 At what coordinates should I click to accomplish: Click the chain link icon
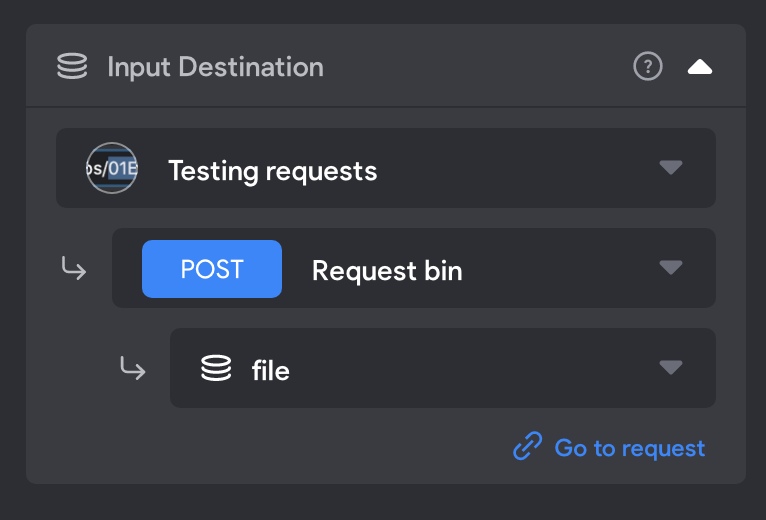[528, 446]
